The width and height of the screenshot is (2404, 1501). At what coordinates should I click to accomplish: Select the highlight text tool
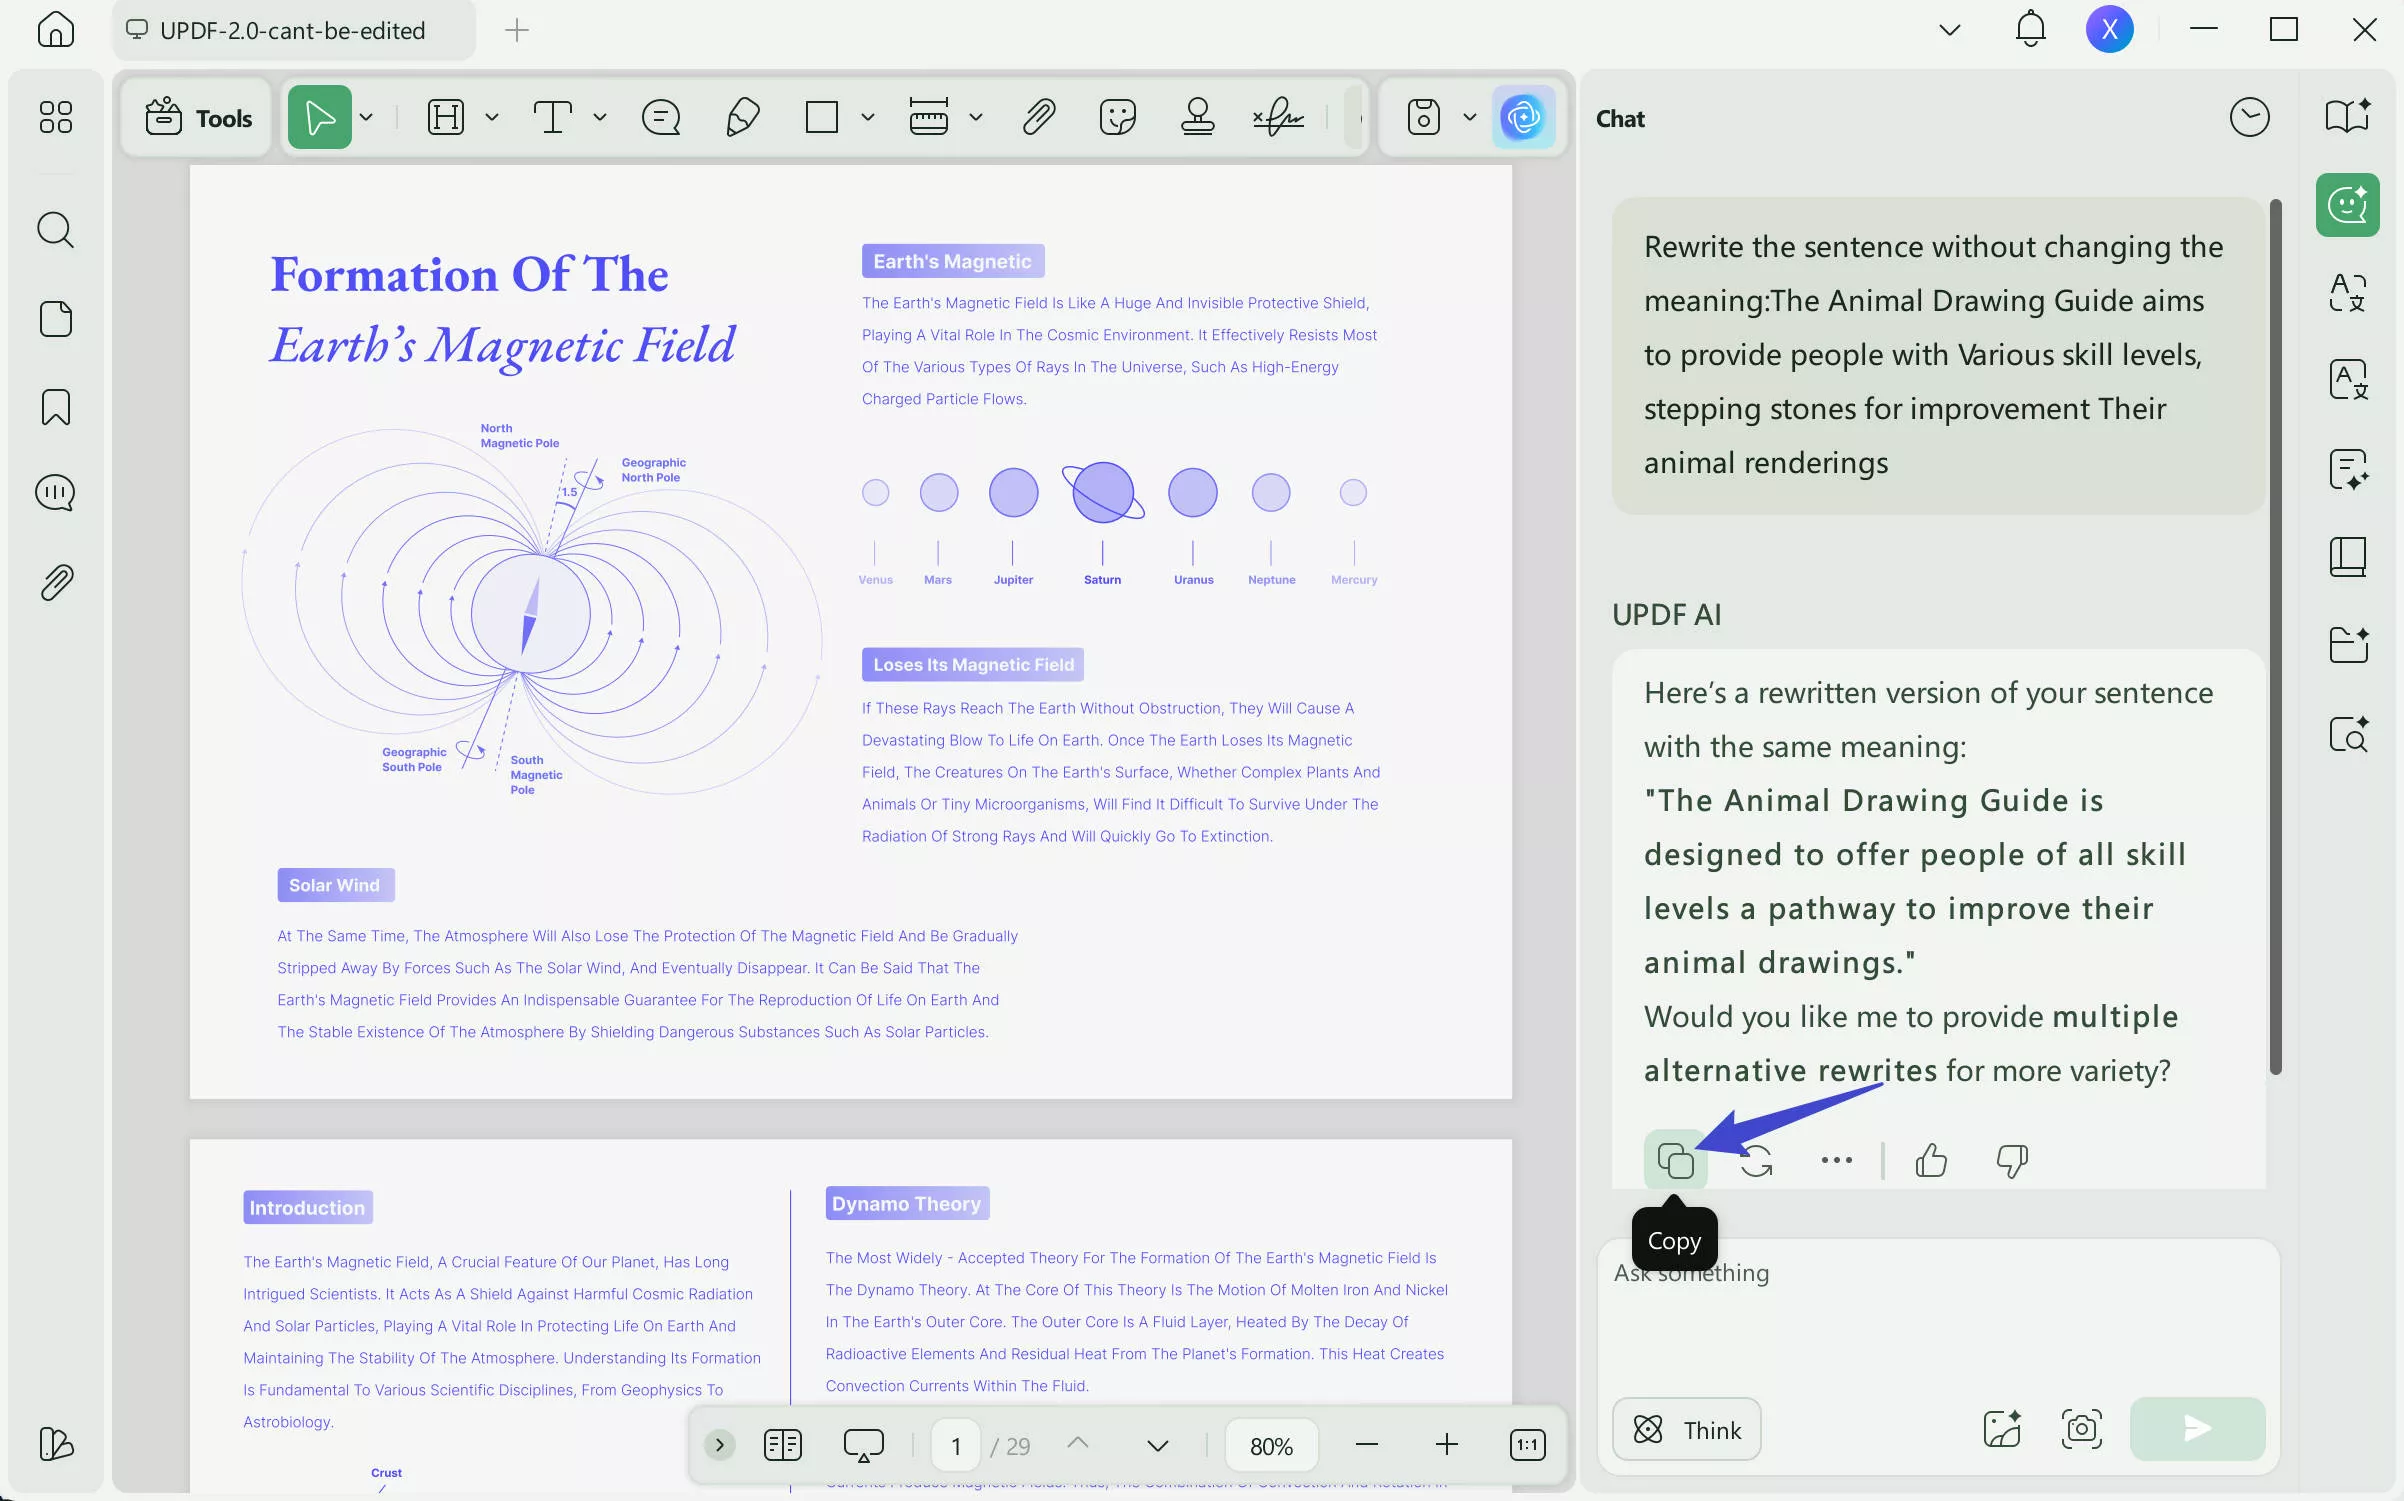click(x=445, y=118)
